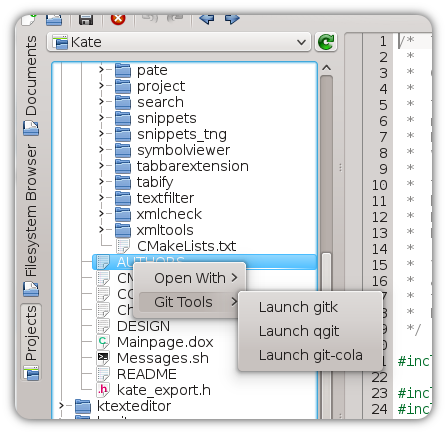Expand the xmltools folder node

pos(102,230)
